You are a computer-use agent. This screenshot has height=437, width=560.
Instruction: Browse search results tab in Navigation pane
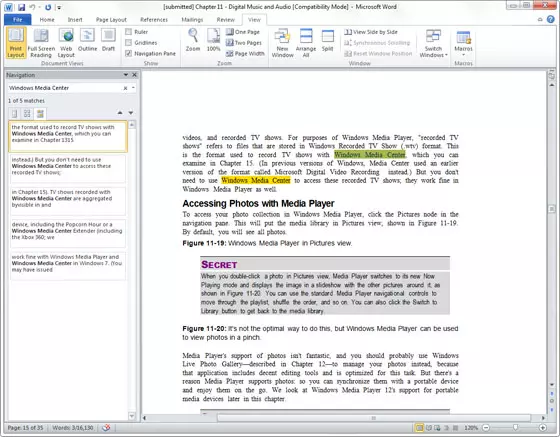pos(40,114)
